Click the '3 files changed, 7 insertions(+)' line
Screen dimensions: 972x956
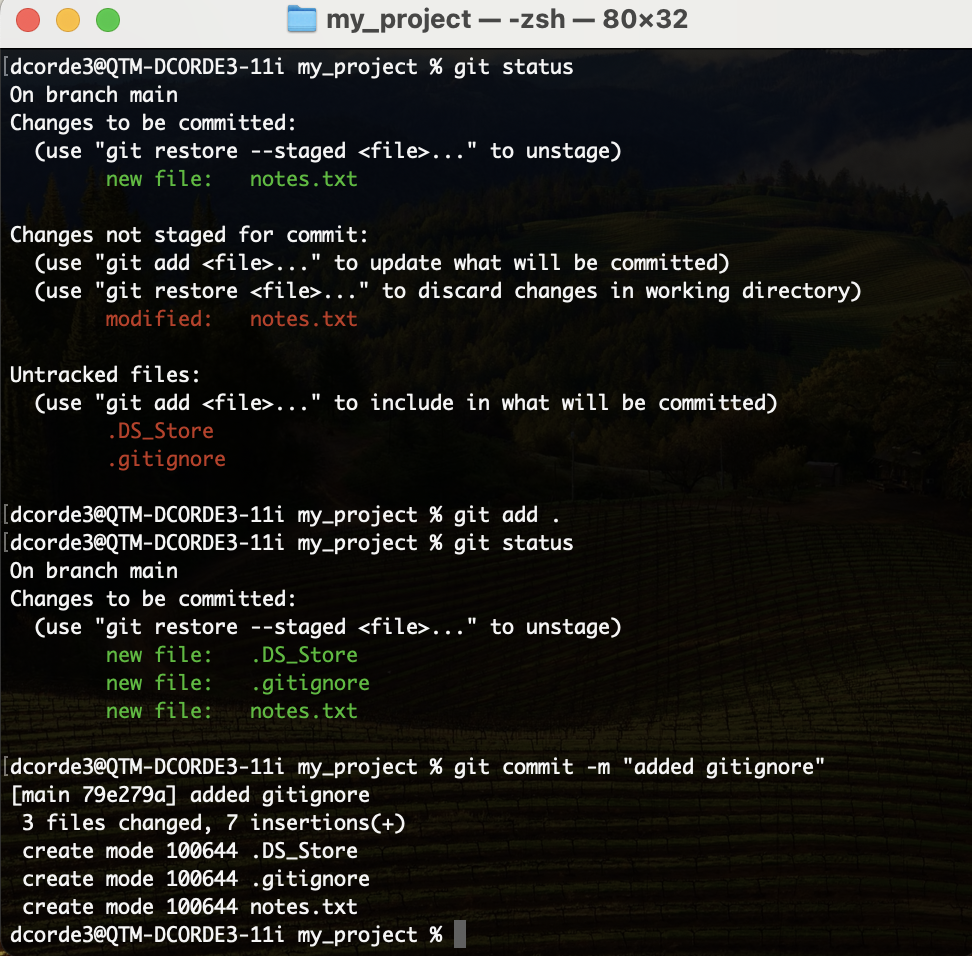[x=213, y=823]
